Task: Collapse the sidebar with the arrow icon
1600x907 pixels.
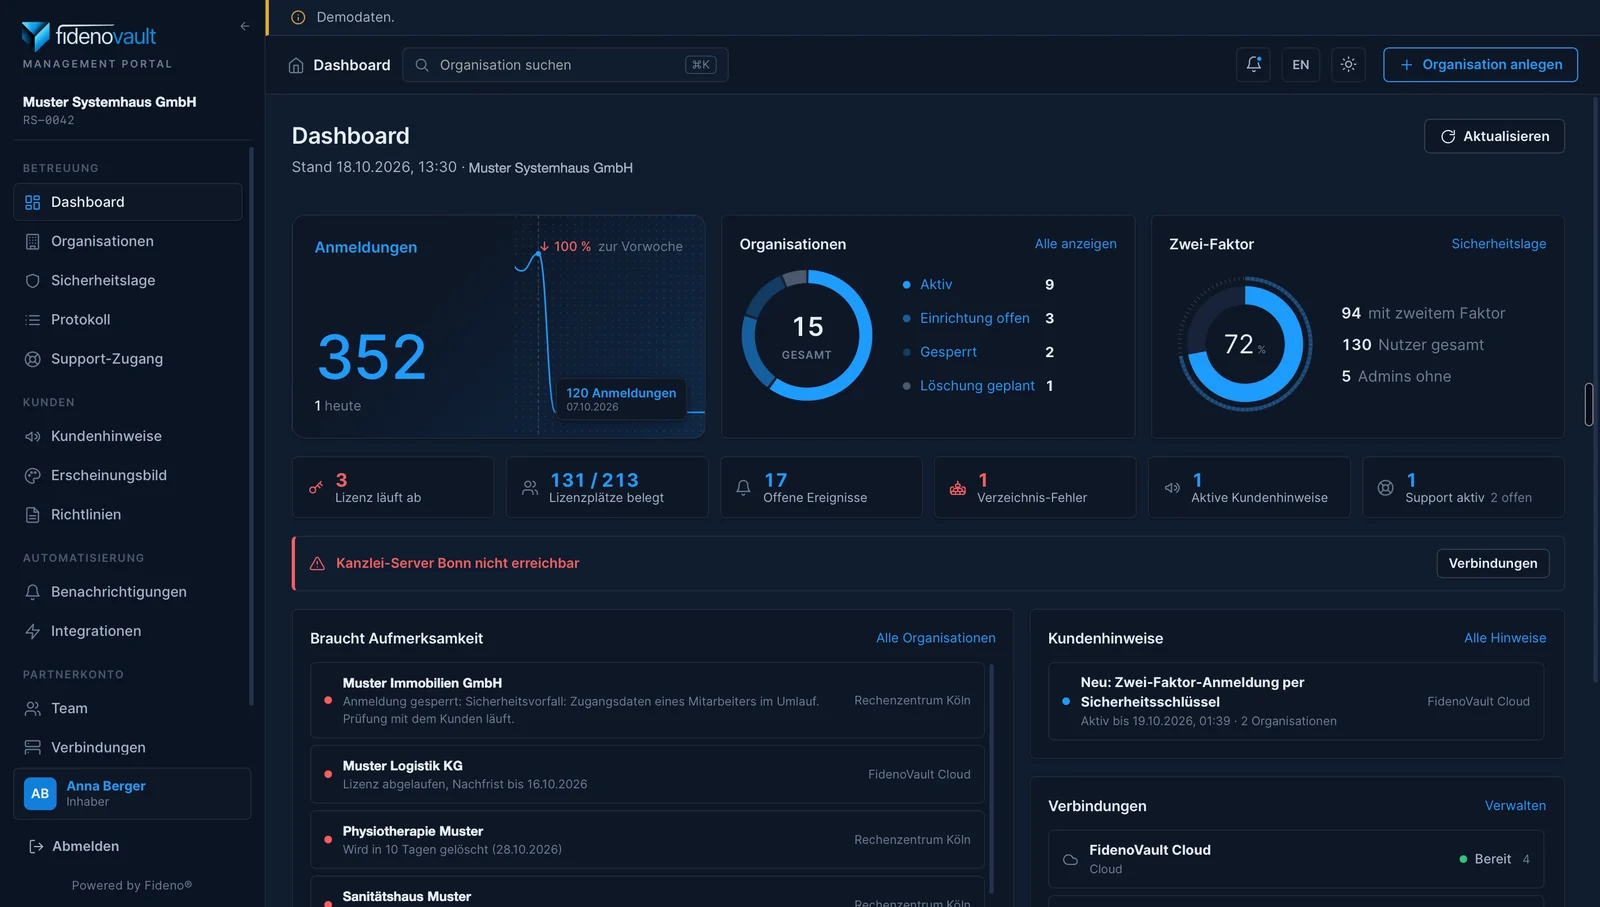Action: 245,26
